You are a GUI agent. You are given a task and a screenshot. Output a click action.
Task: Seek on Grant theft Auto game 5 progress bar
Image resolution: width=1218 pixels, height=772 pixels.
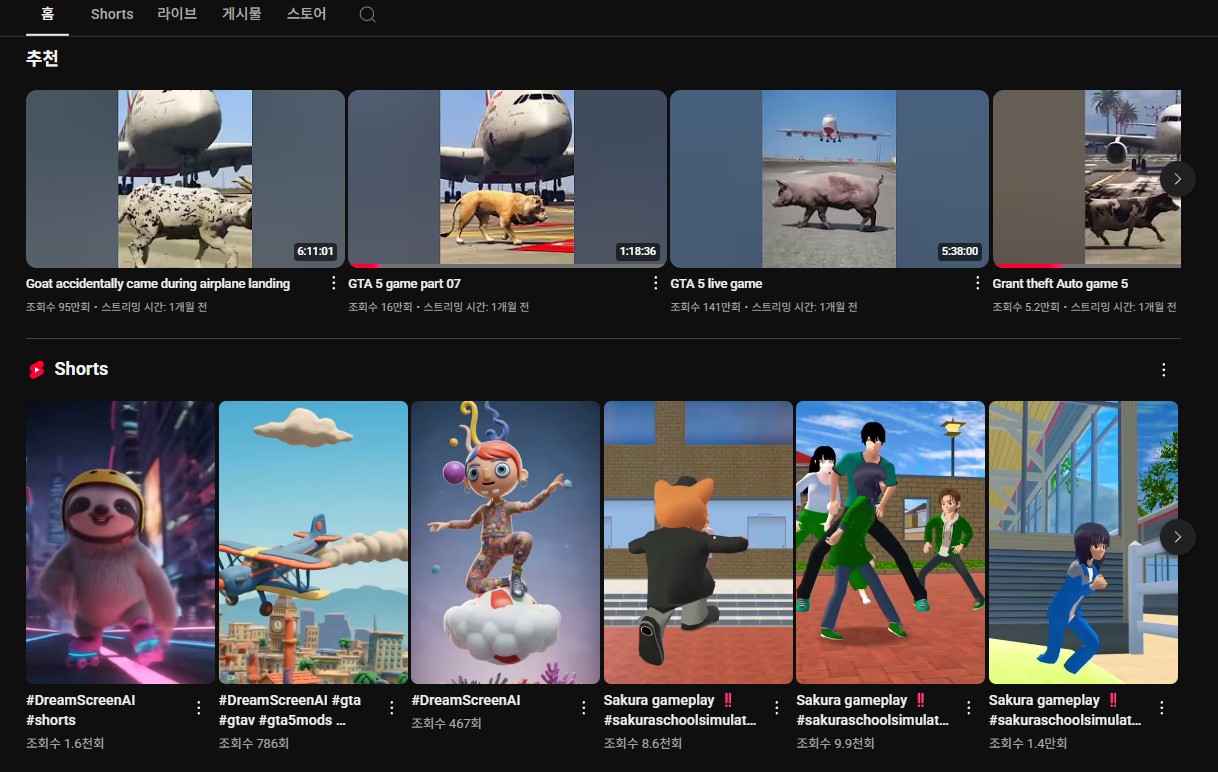coord(1087,266)
